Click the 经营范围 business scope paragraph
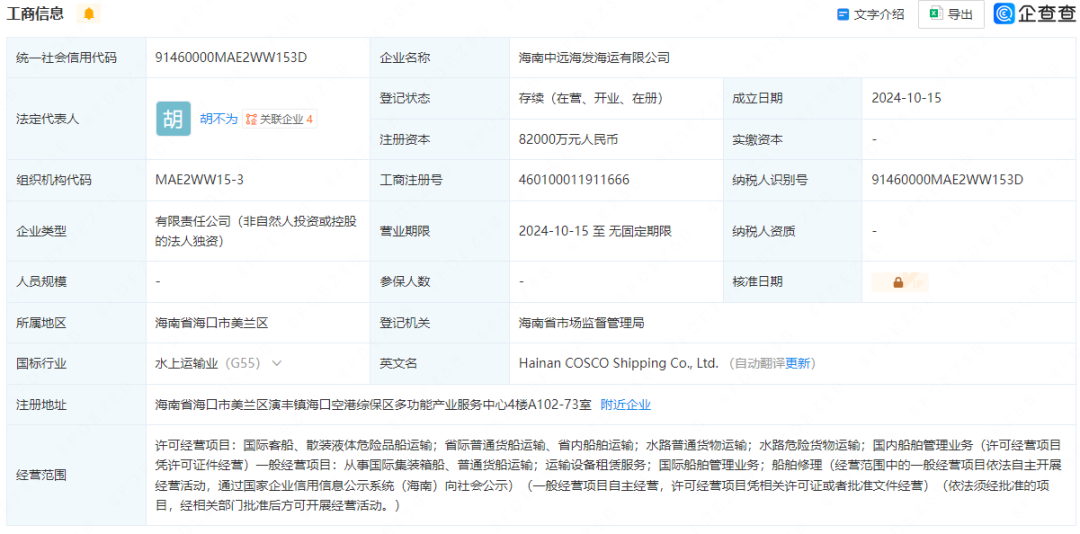 608,475
